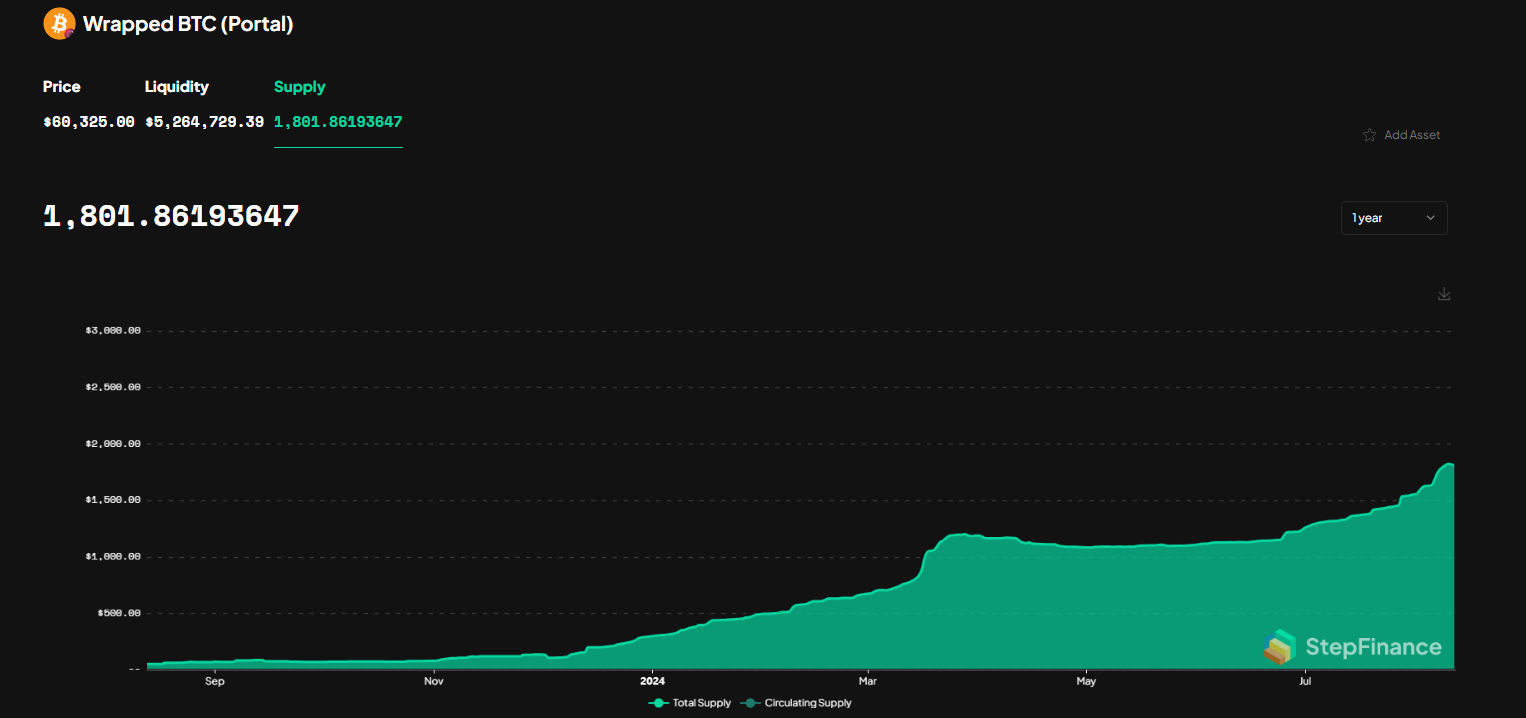
Task: Click the 2024 label on chart x-axis
Action: pyautogui.click(x=651, y=682)
